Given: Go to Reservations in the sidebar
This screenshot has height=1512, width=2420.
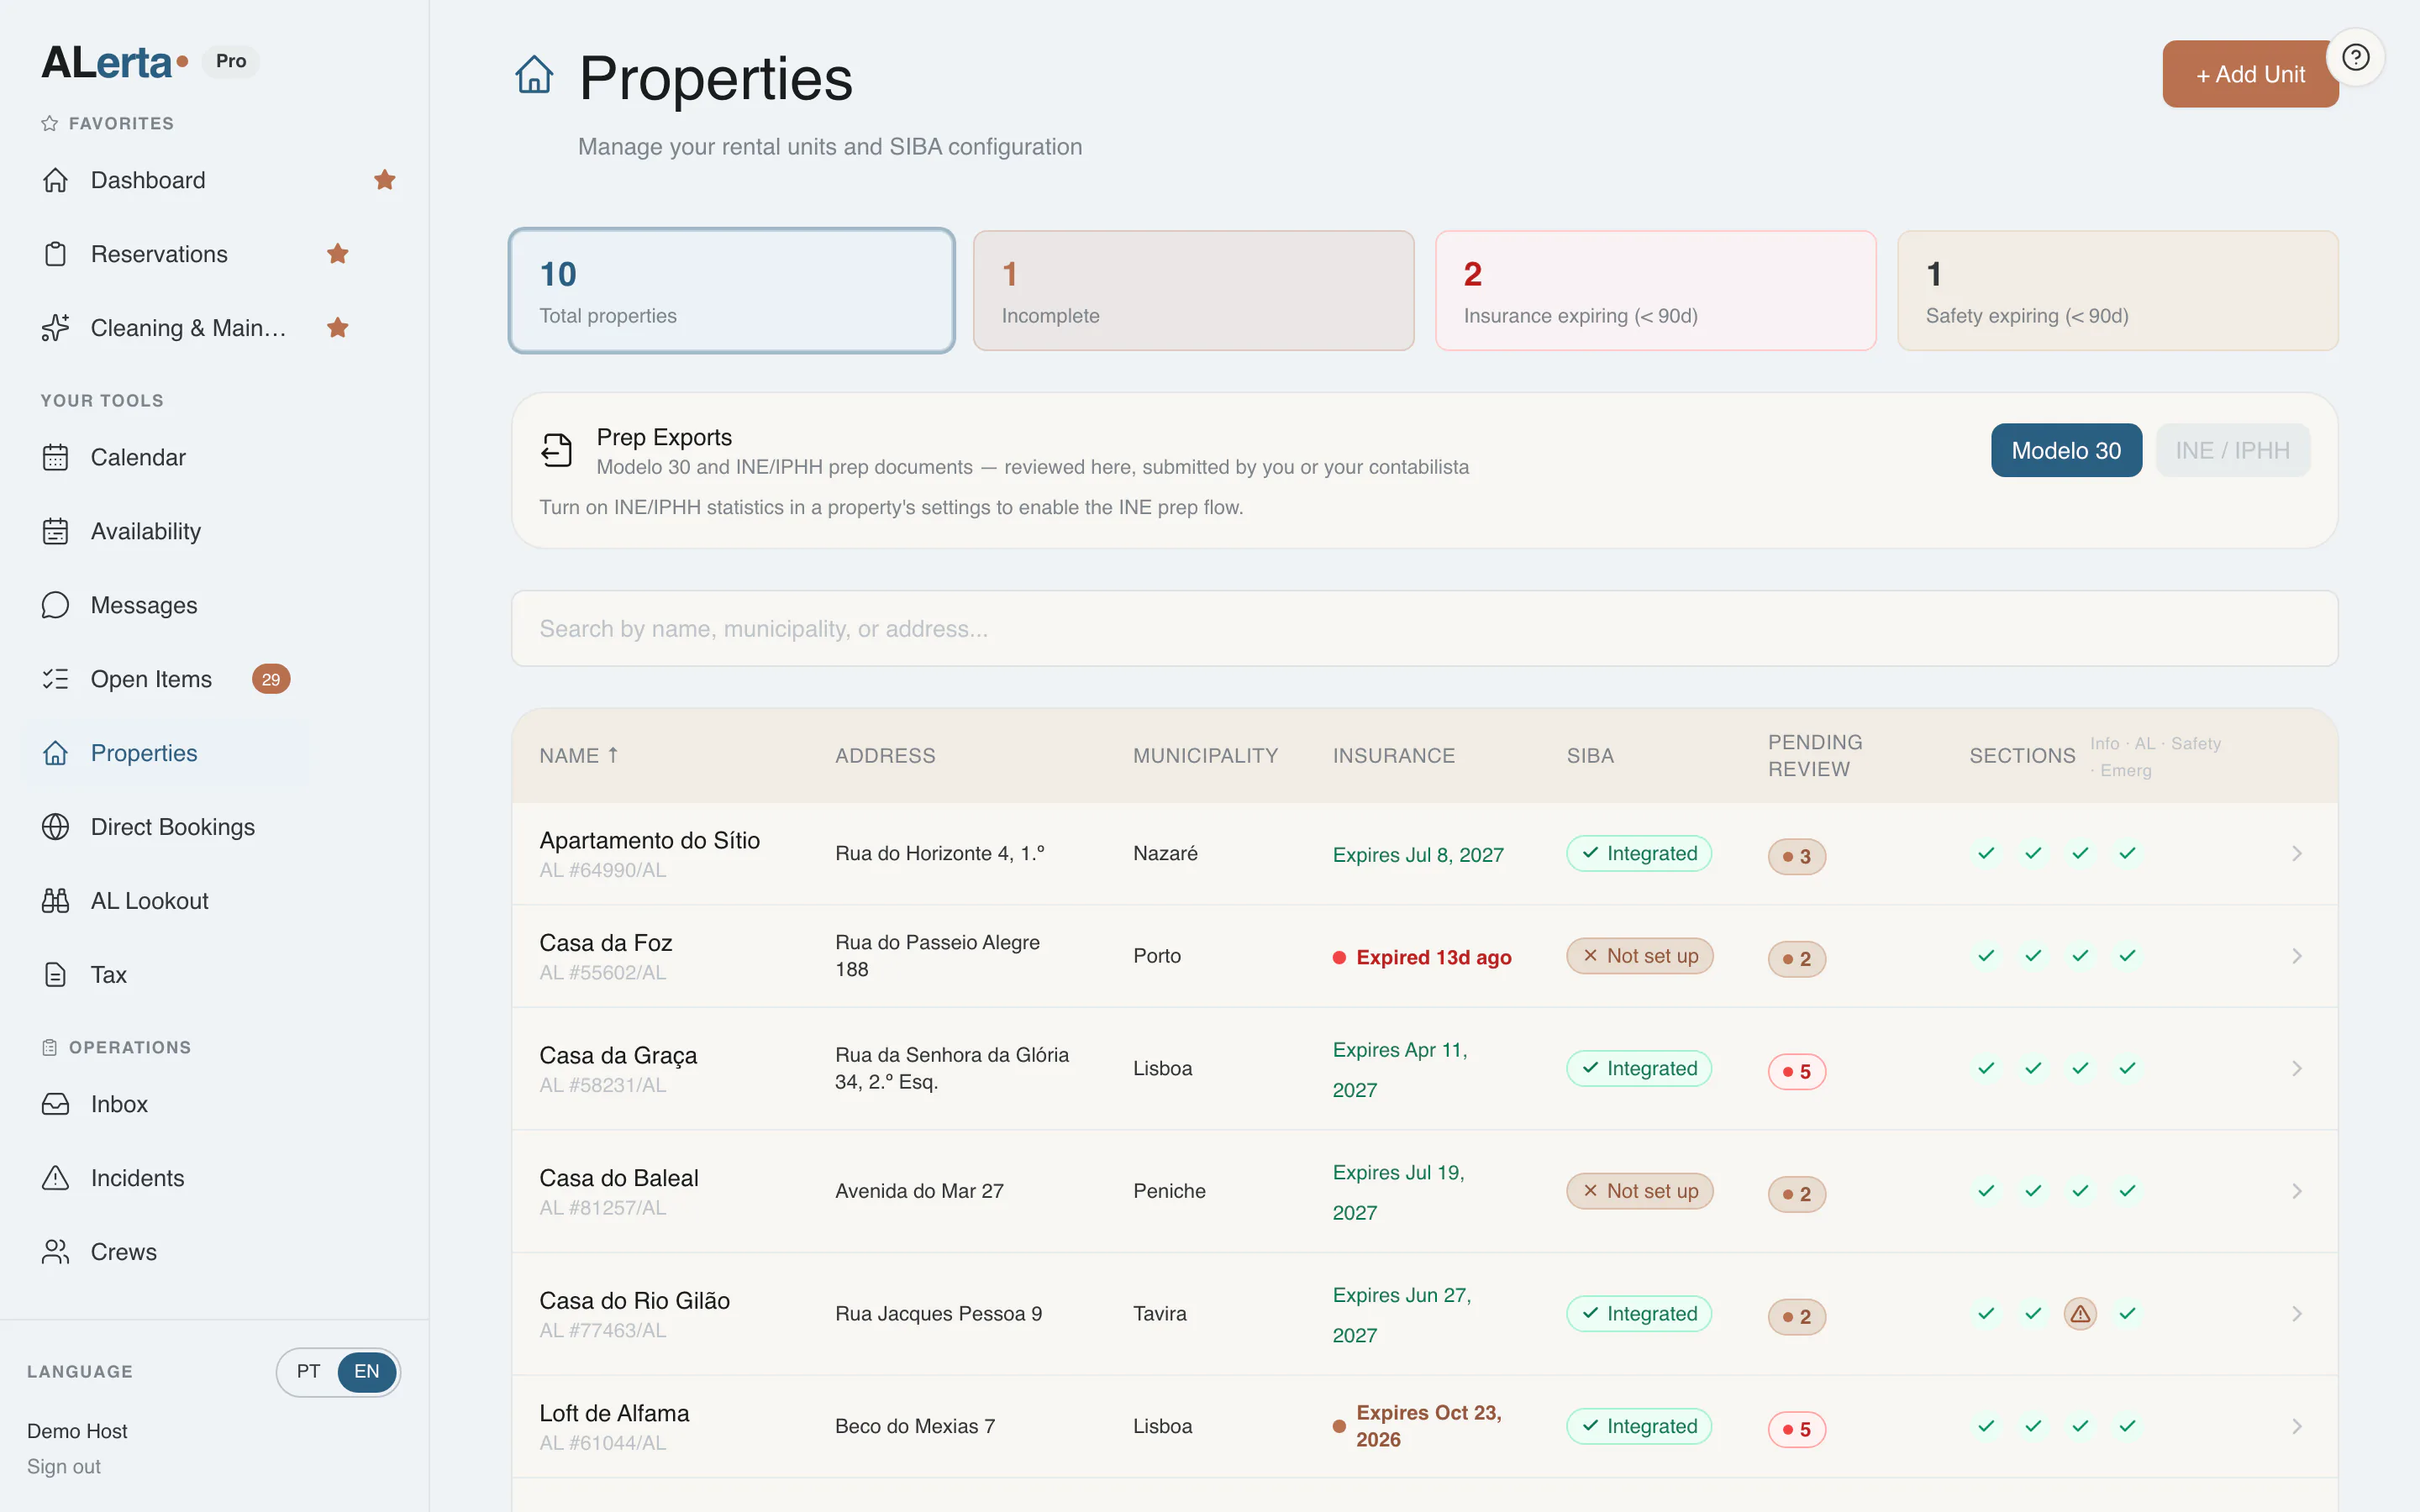Looking at the screenshot, I should (159, 254).
